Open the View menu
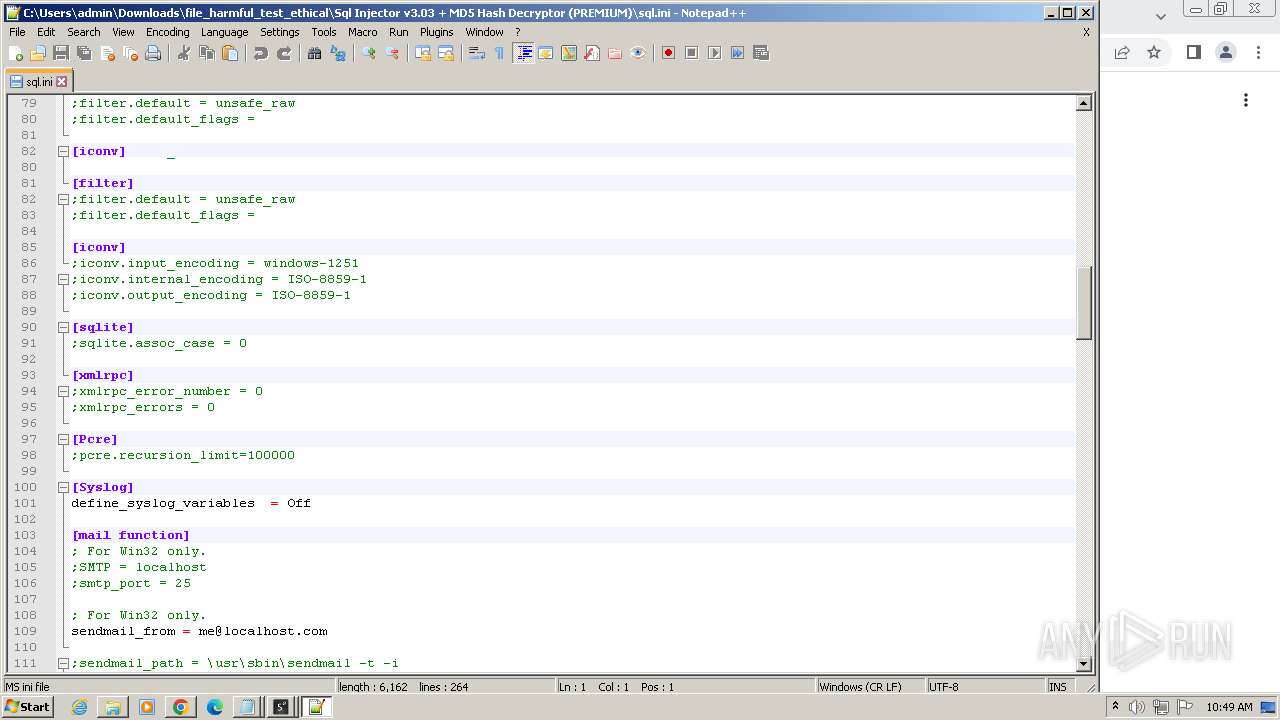Screen dimensions: 1280x720 tap(123, 32)
